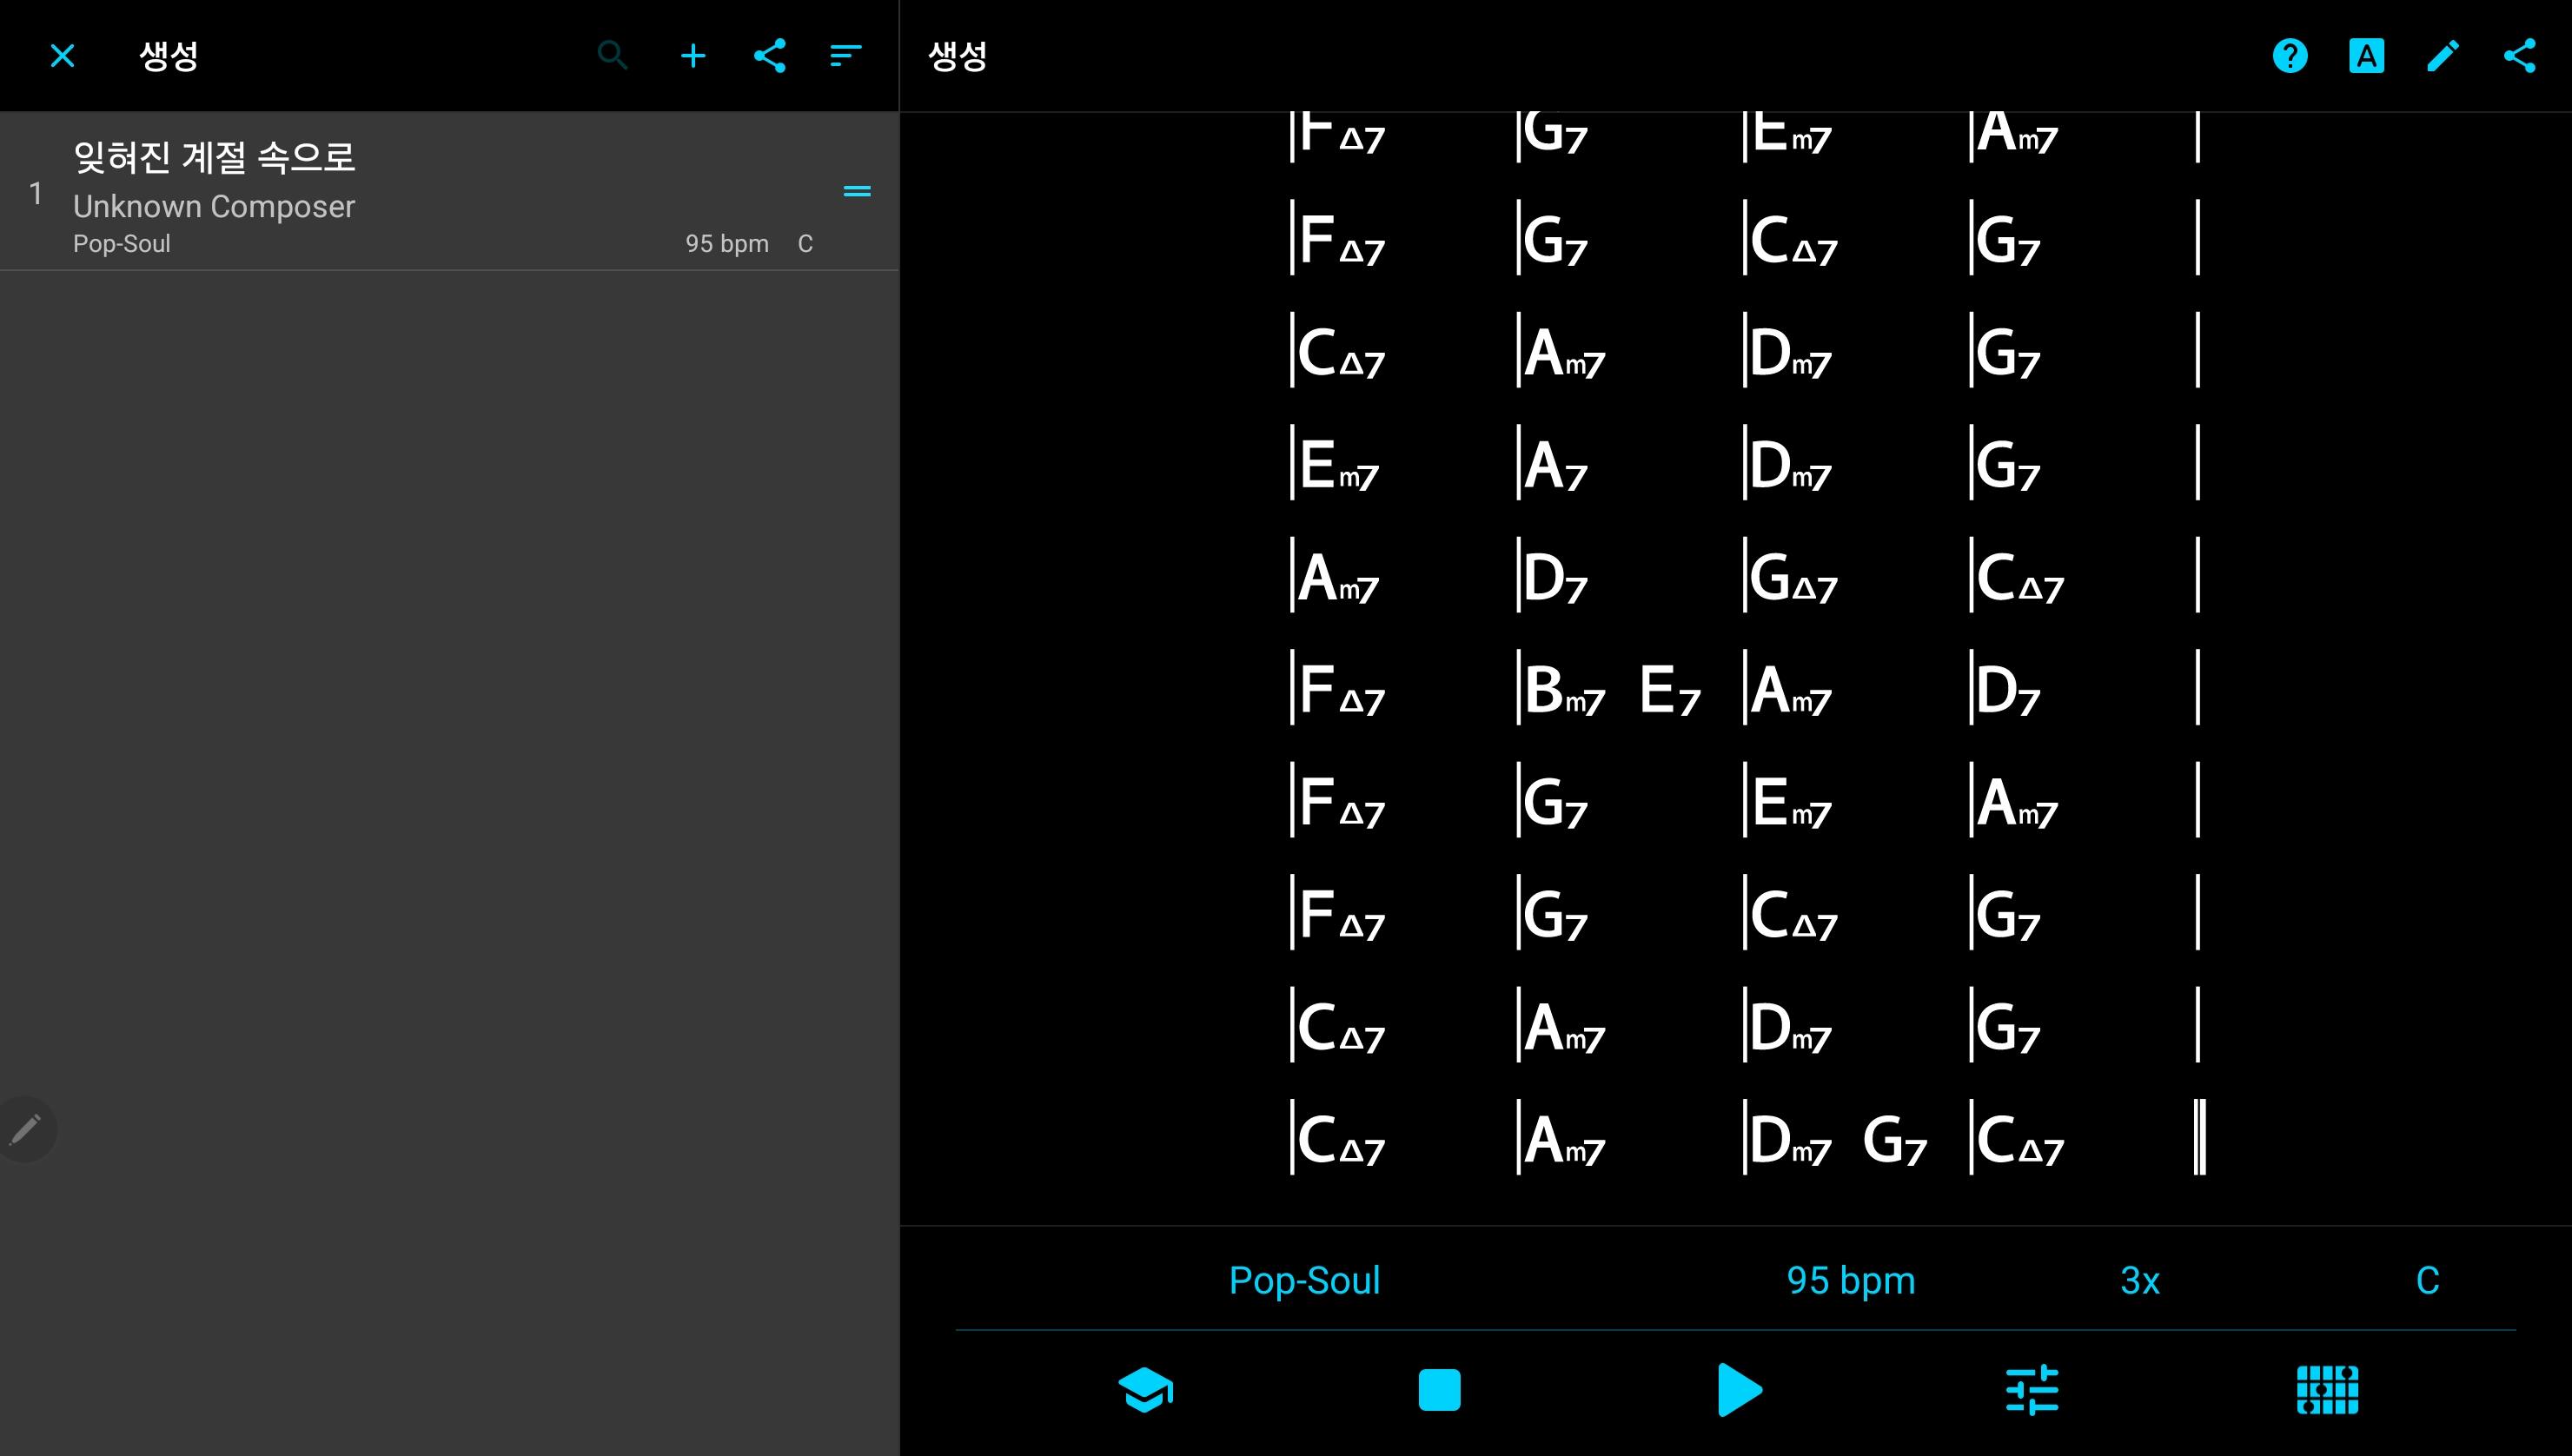Show chord diagrams with fretboard grid icon
This screenshot has height=1456, width=2572.
click(x=2328, y=1390)
